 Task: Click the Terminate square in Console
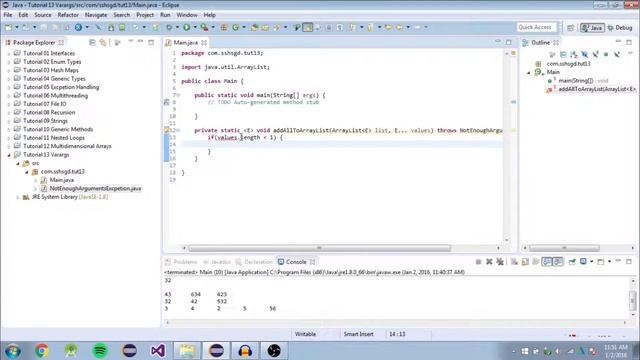coord(478,262)
